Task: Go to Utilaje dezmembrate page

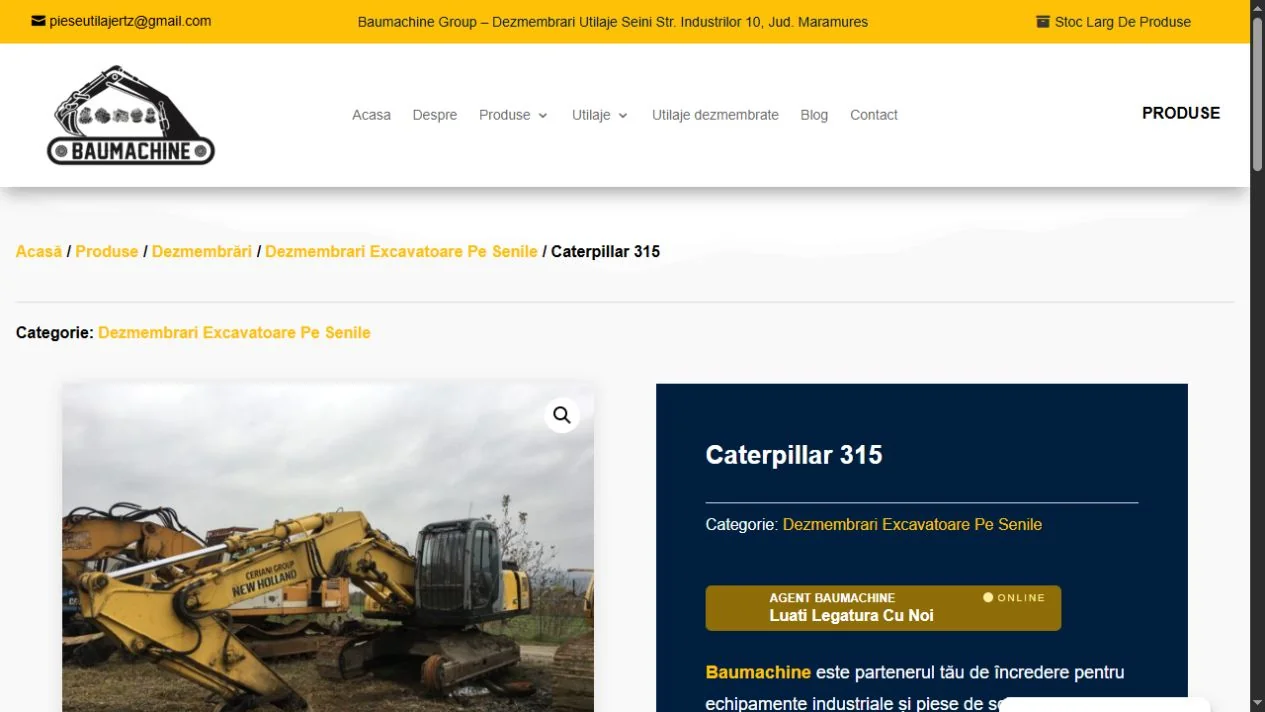Action: [715, 115]
